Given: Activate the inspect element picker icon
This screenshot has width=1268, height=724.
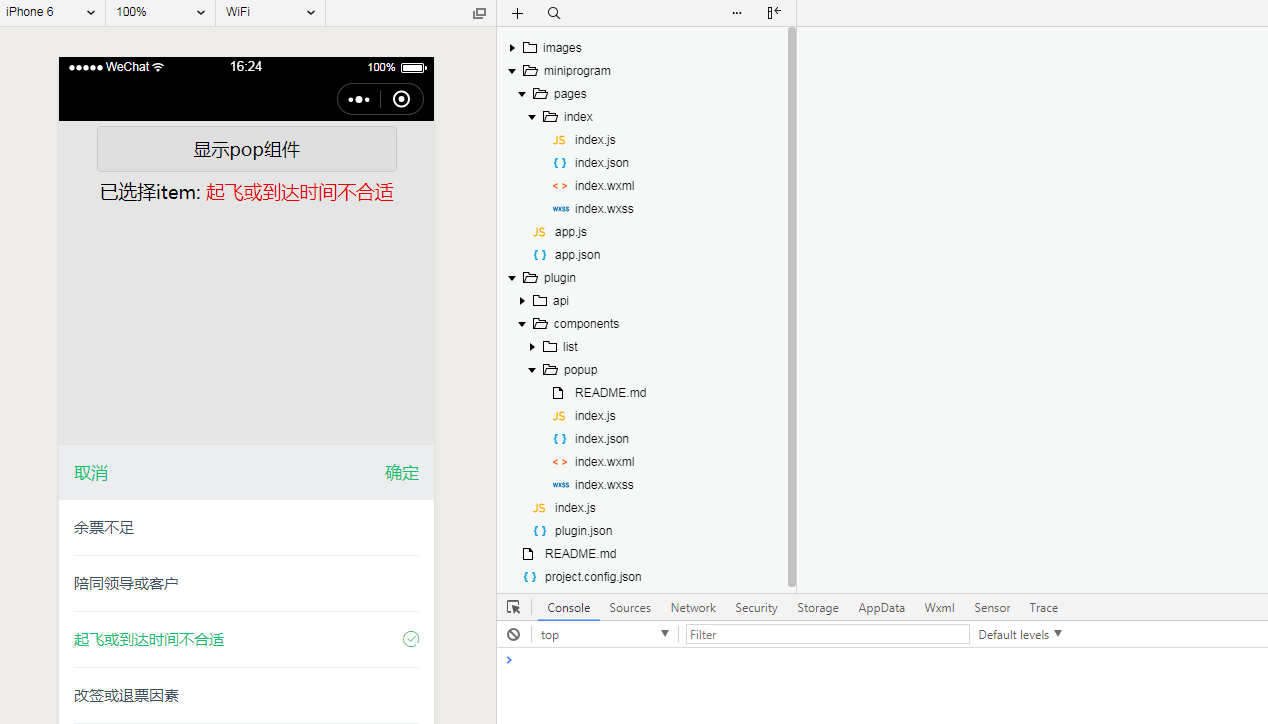Looking at the screenshot, I should tap(513, 607).
